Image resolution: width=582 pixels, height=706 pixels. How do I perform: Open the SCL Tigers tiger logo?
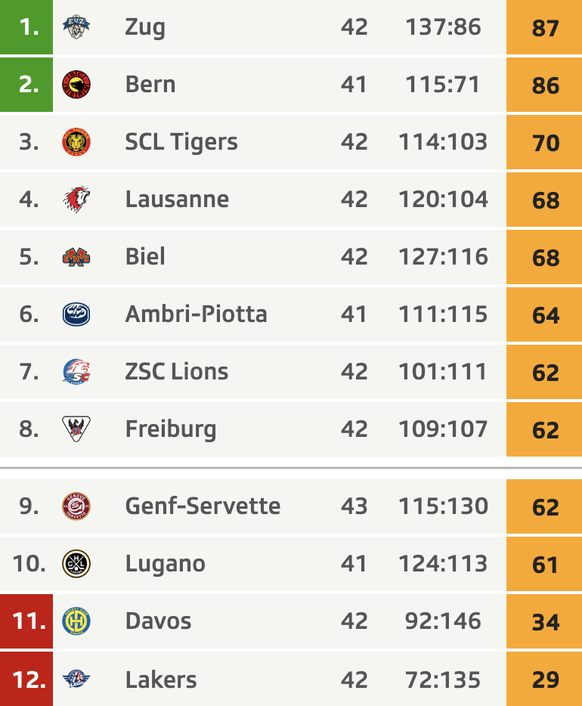pos(76,142)
